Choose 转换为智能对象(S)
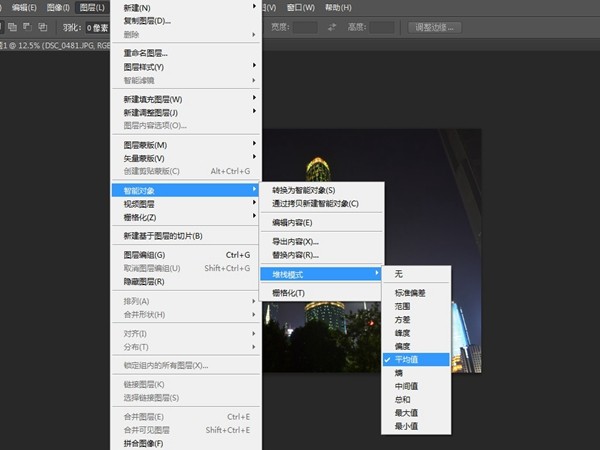This screenshot has width=600, height=450. (304, 190)
